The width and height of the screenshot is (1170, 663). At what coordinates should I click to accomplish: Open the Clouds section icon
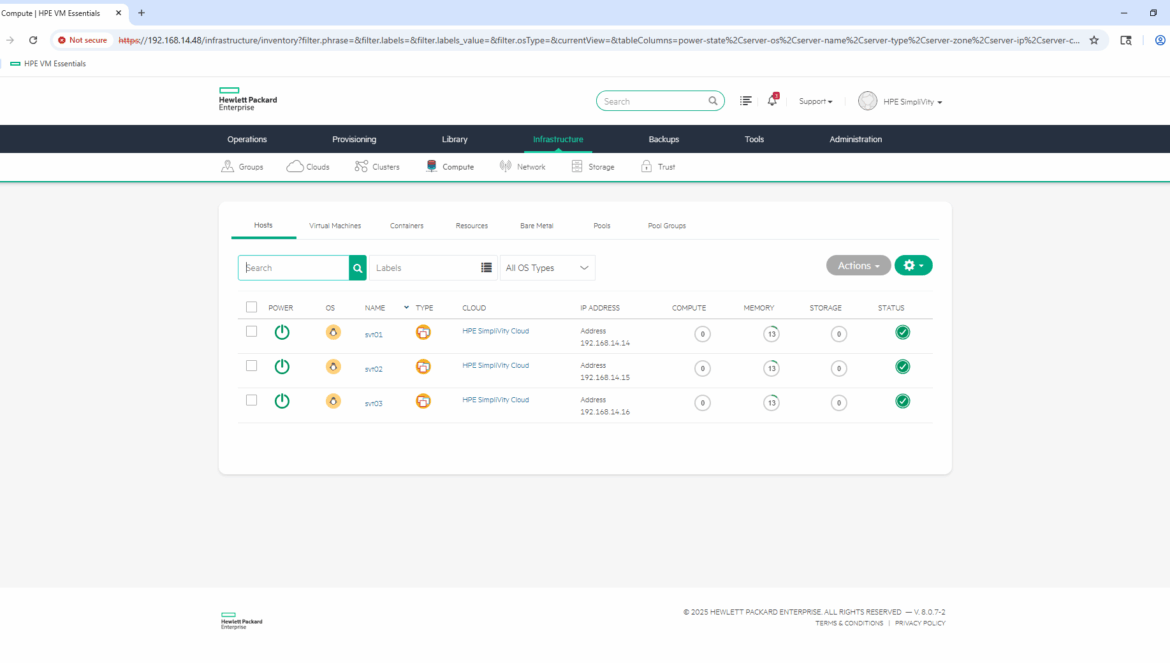[x=295, y=167]
